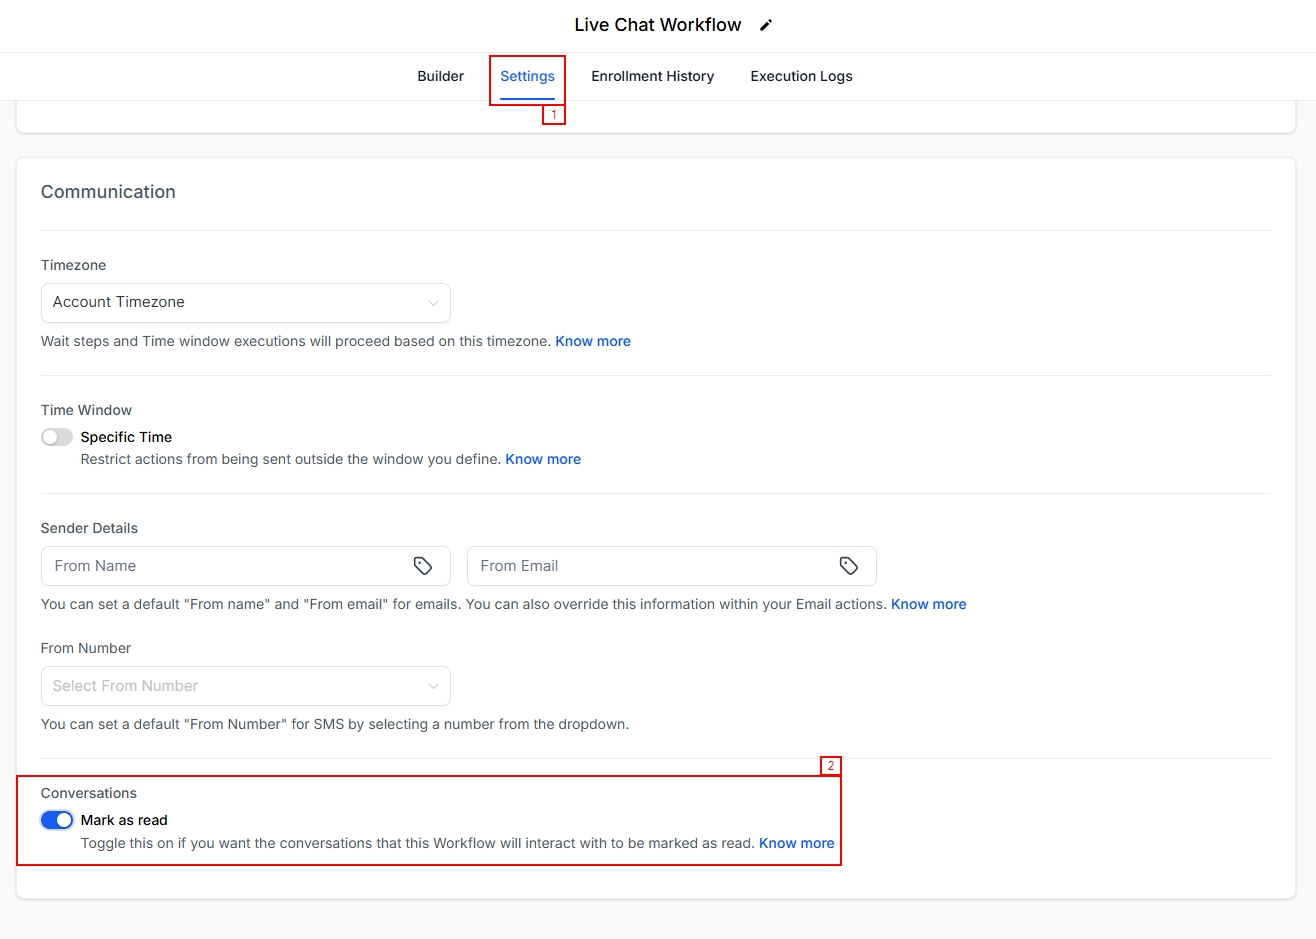Go to the Execution Logs tab
Image resolution: width=1316 pixels, height=939 pixels.
[x=801, y=76]
